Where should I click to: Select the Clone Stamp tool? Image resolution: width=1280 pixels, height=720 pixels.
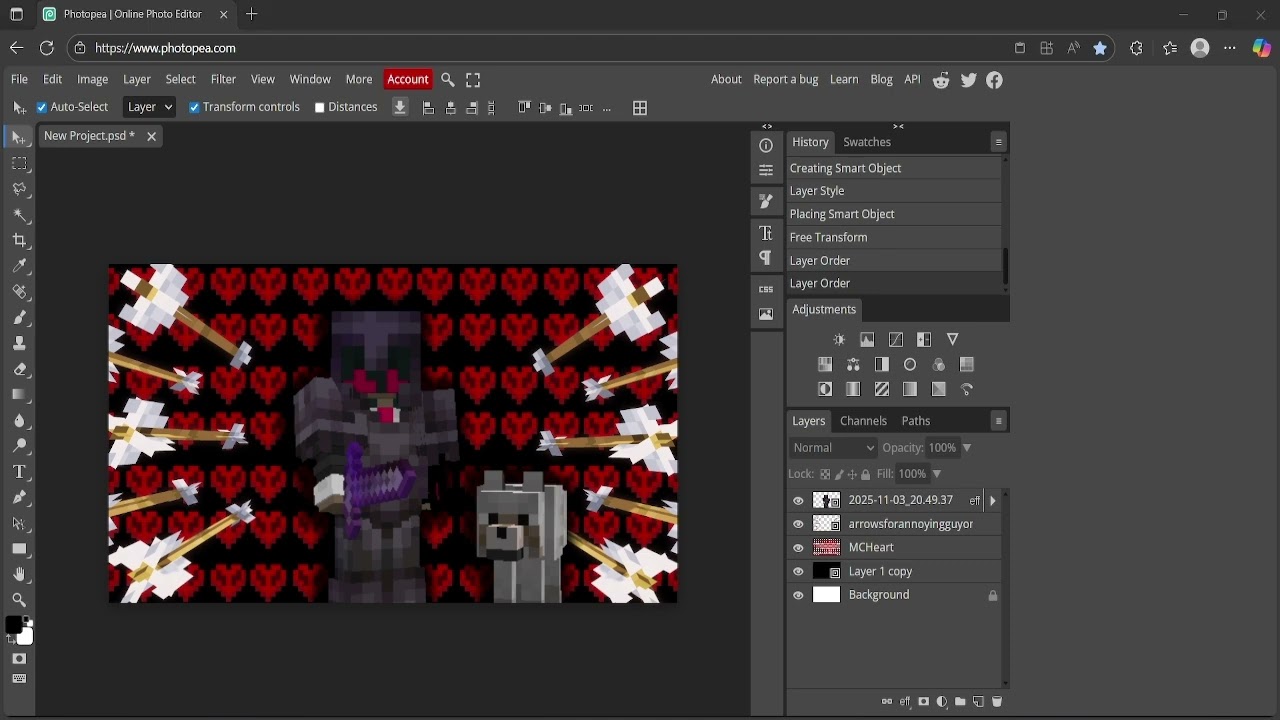point(19,343)
